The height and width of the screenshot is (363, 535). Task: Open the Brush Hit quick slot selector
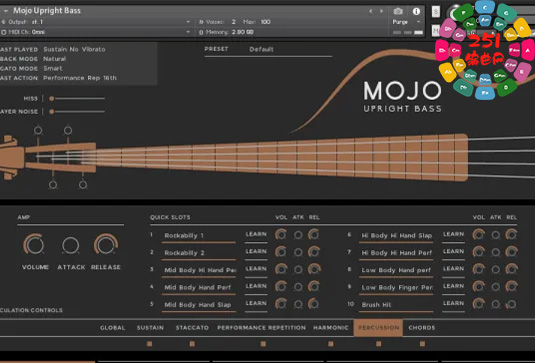[396, 305]
